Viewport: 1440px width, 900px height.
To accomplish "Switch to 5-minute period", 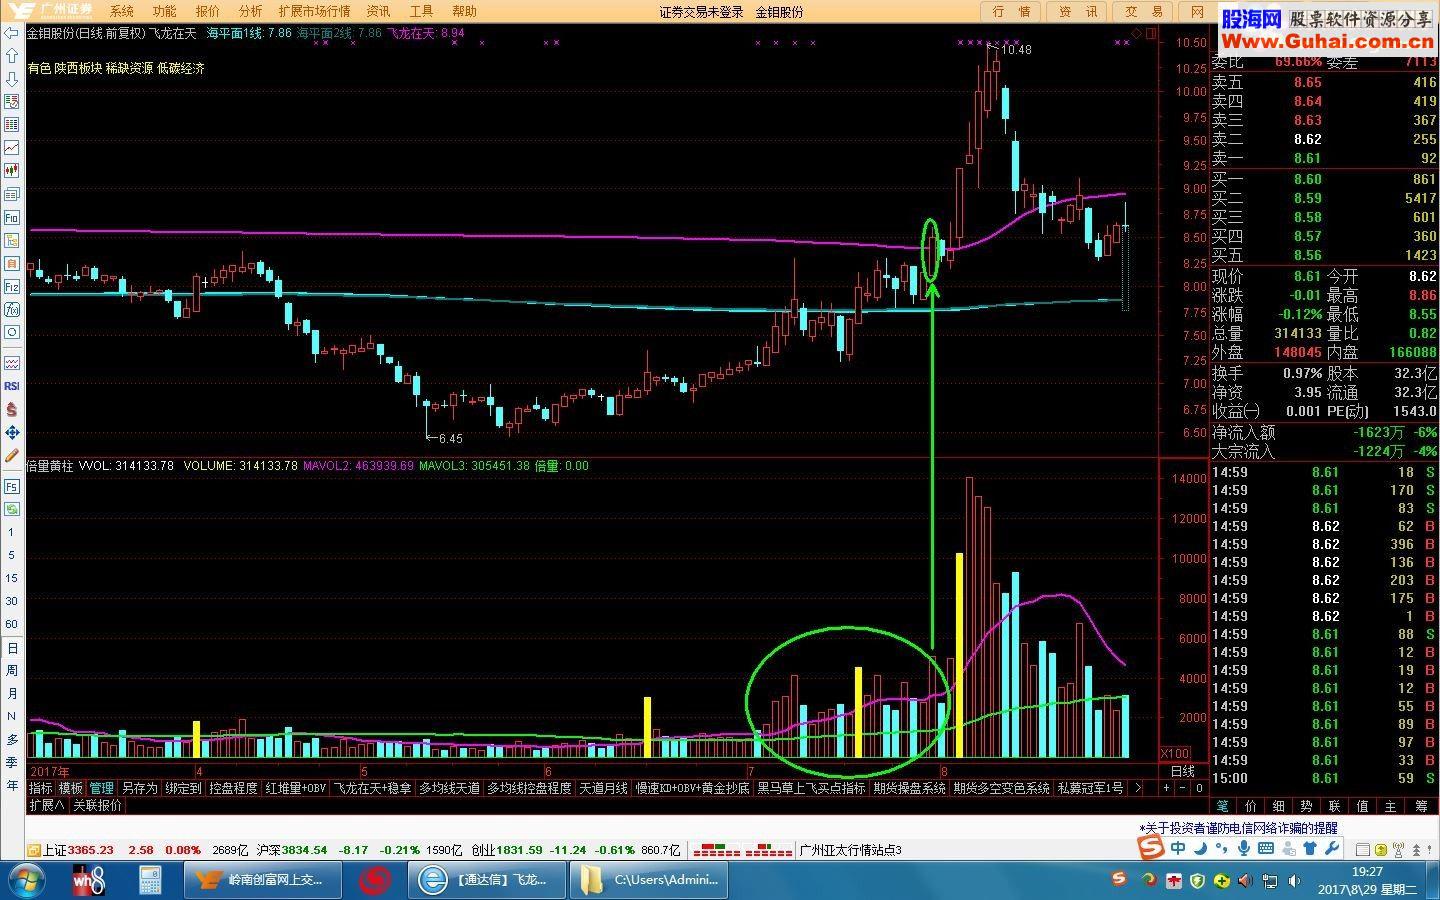I will (12, 555).
